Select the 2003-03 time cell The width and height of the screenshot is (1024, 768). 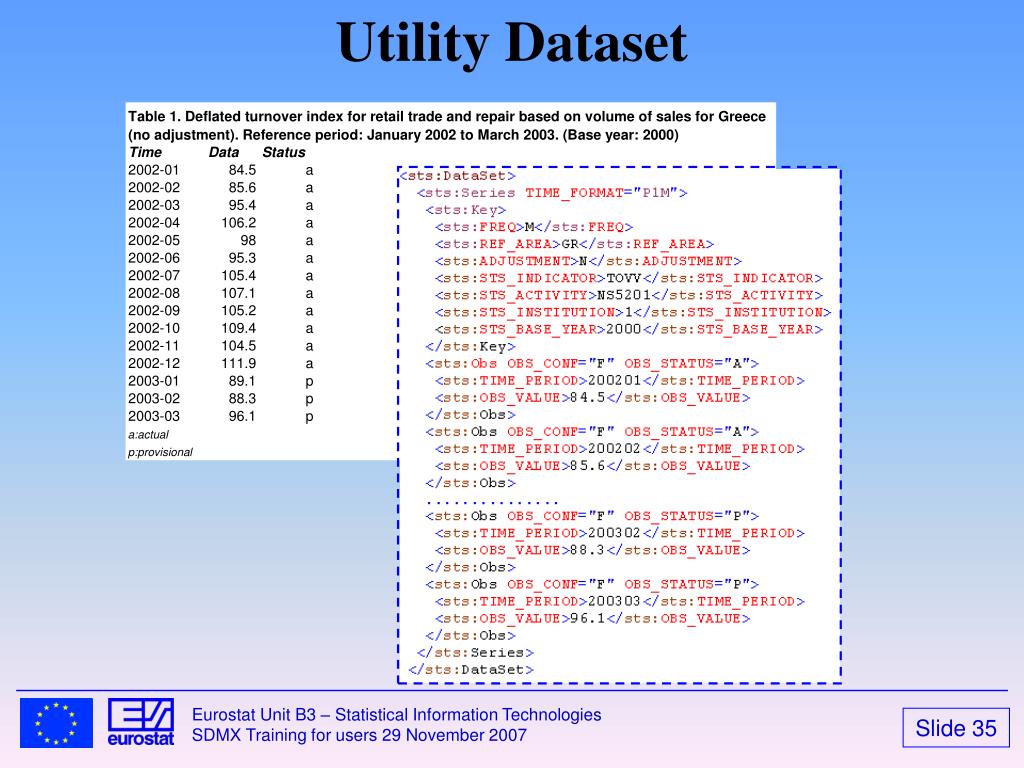[x=153, y=417]
